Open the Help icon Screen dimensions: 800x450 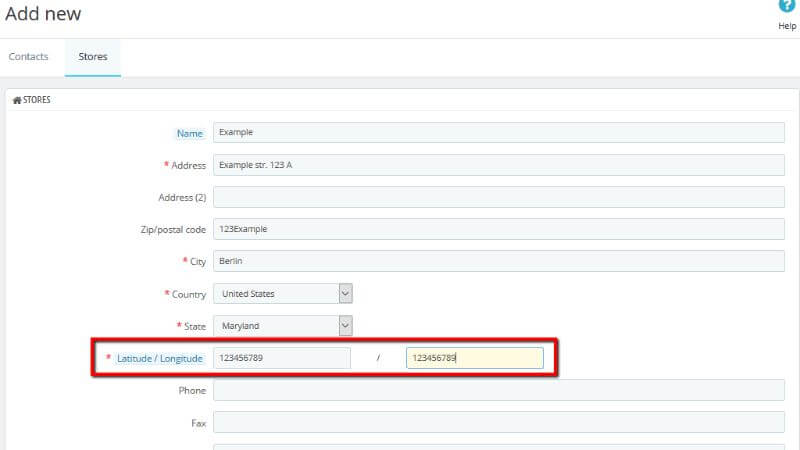click(786, 7)
